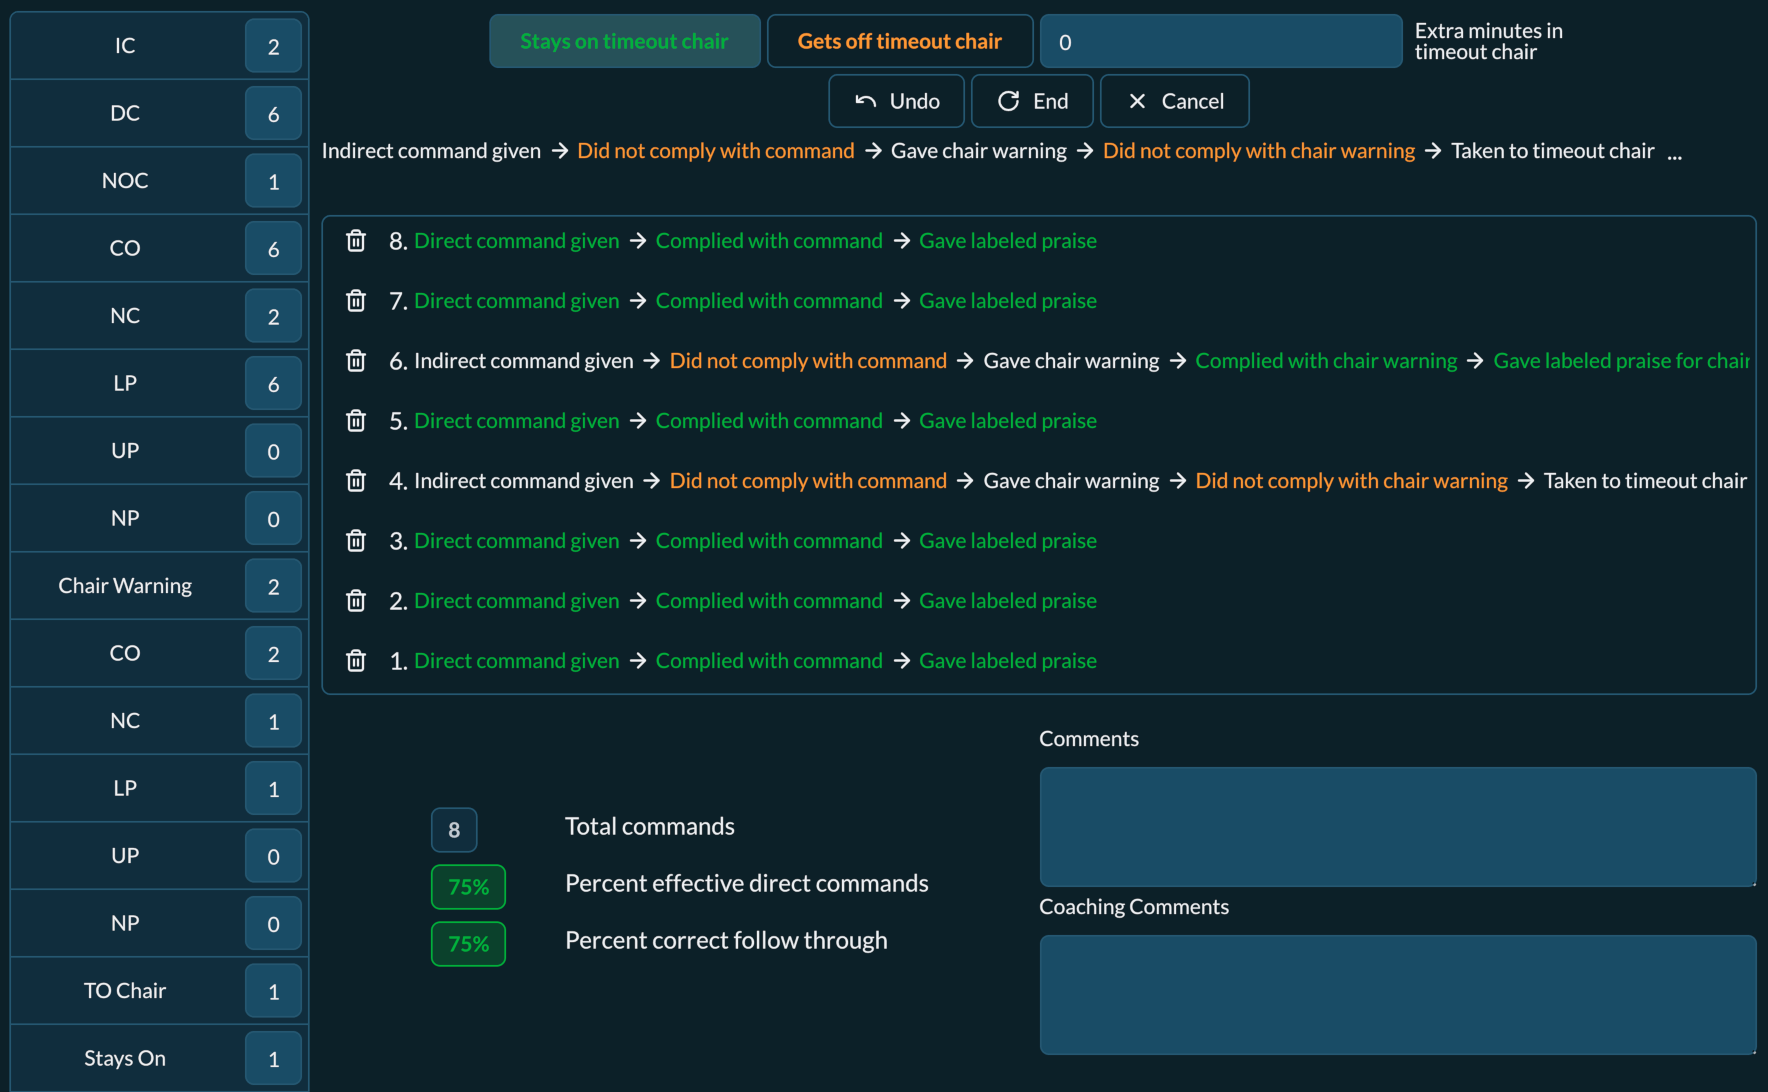Click the NC label whose count is 2

tap(125, 316)
